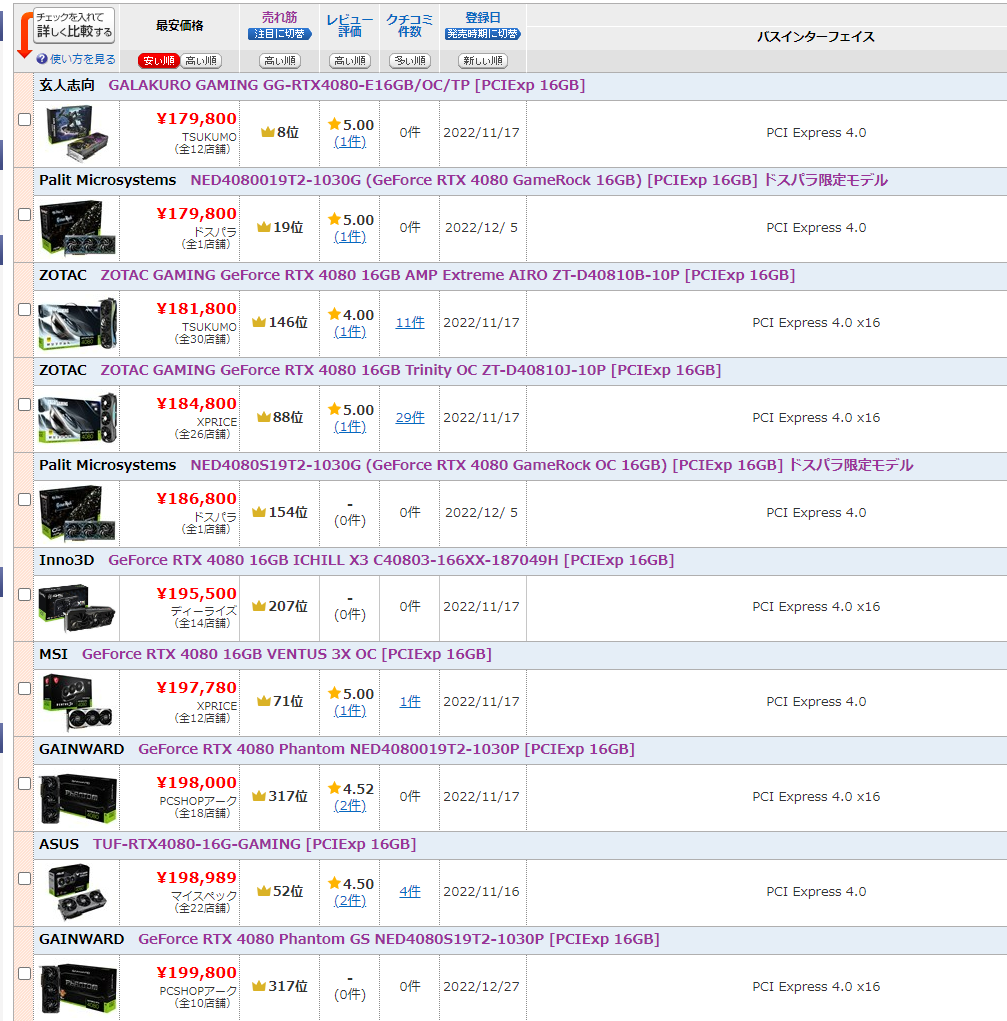Viewport: 1007px width, 1021px height.
Task: Switch 売れ筋 to 注目に切替
Action: coord(279,34)
